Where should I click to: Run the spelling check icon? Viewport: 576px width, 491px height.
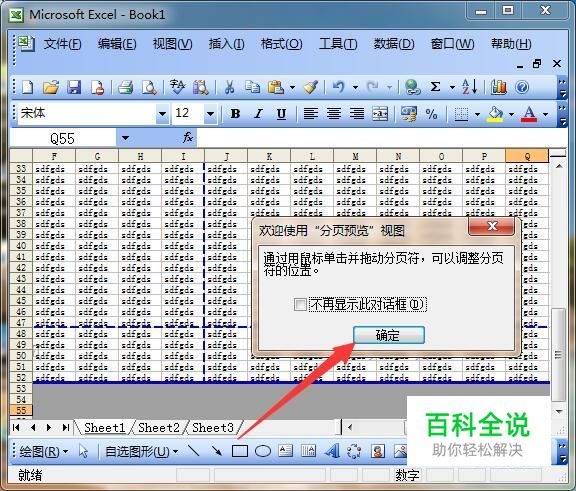click(x=177, y=87)
